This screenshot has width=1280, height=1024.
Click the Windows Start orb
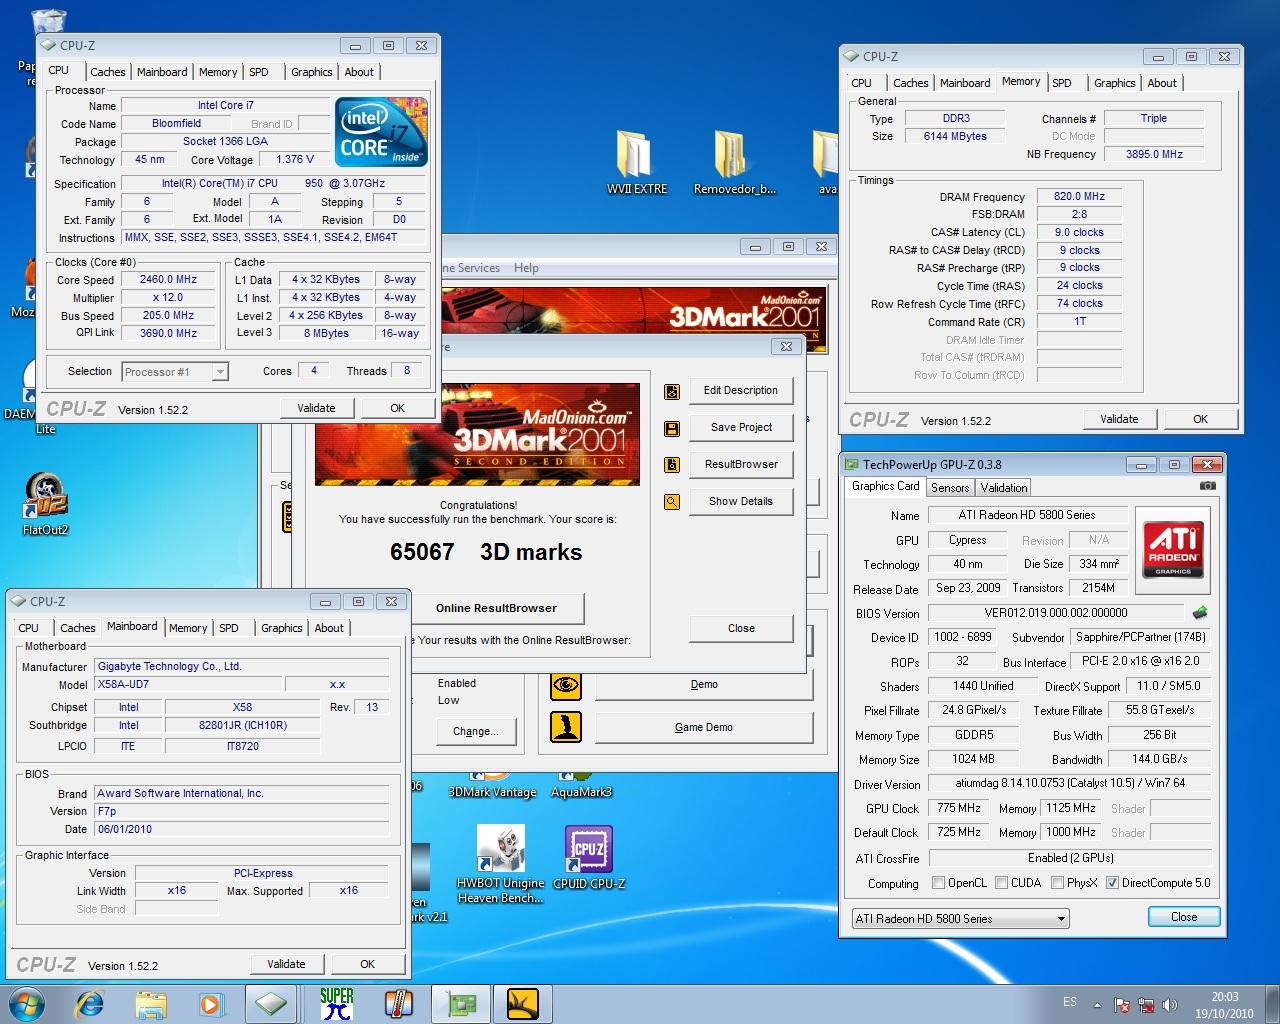click(28, 1004)
